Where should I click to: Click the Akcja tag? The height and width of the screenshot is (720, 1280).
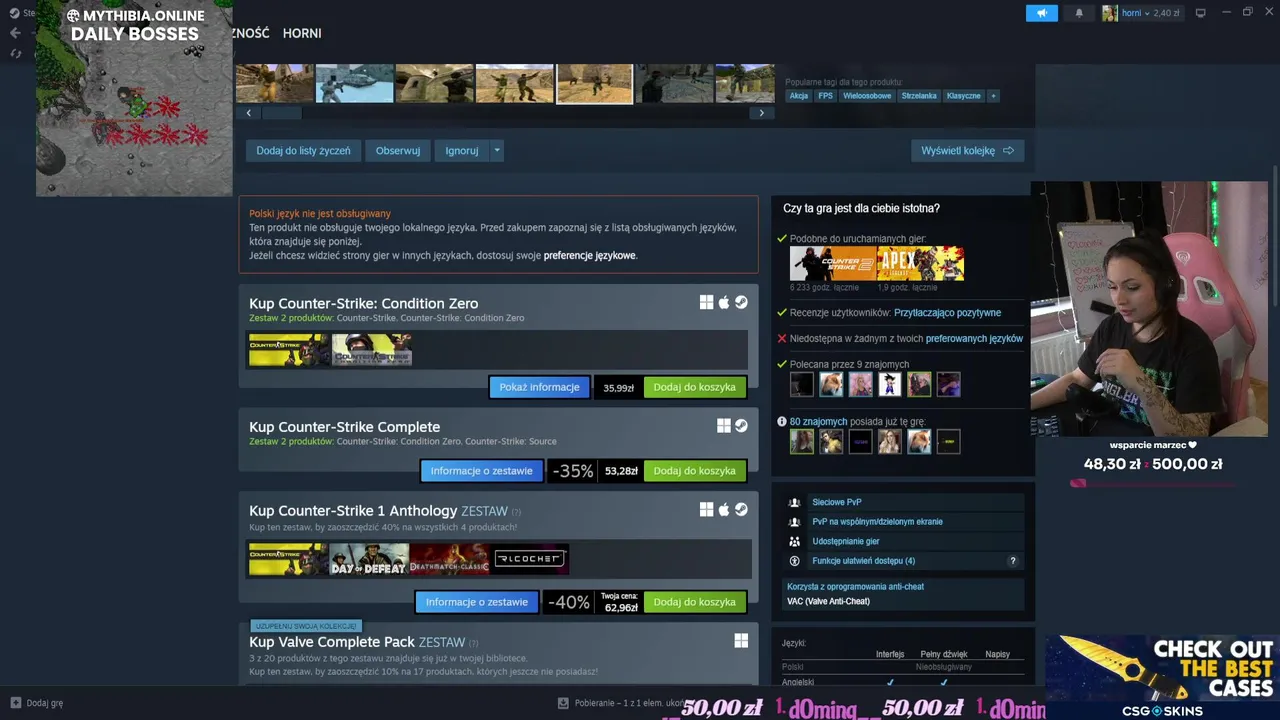point(798,96)
